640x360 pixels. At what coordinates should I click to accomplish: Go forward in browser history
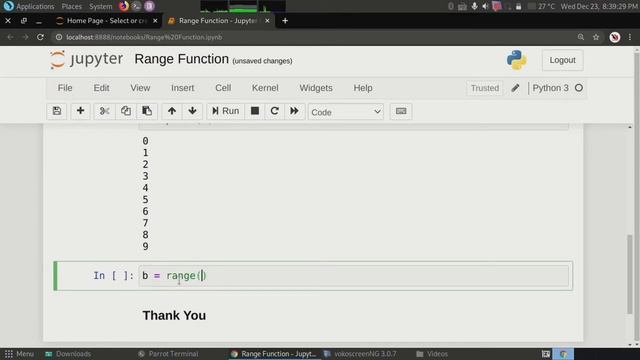(x=25, y=37)
